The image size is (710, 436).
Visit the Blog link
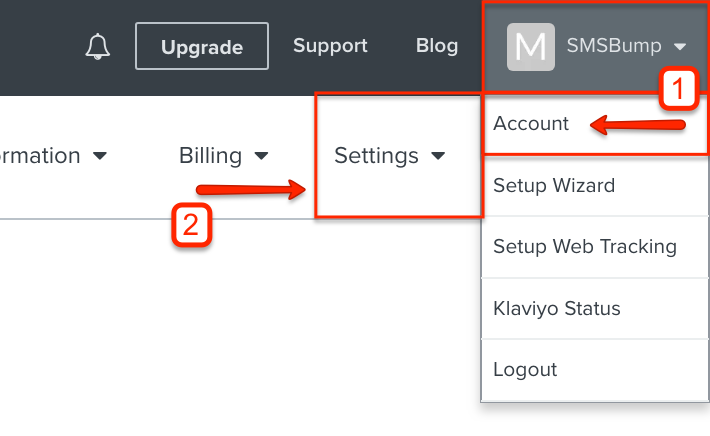(x=437, y=46)
